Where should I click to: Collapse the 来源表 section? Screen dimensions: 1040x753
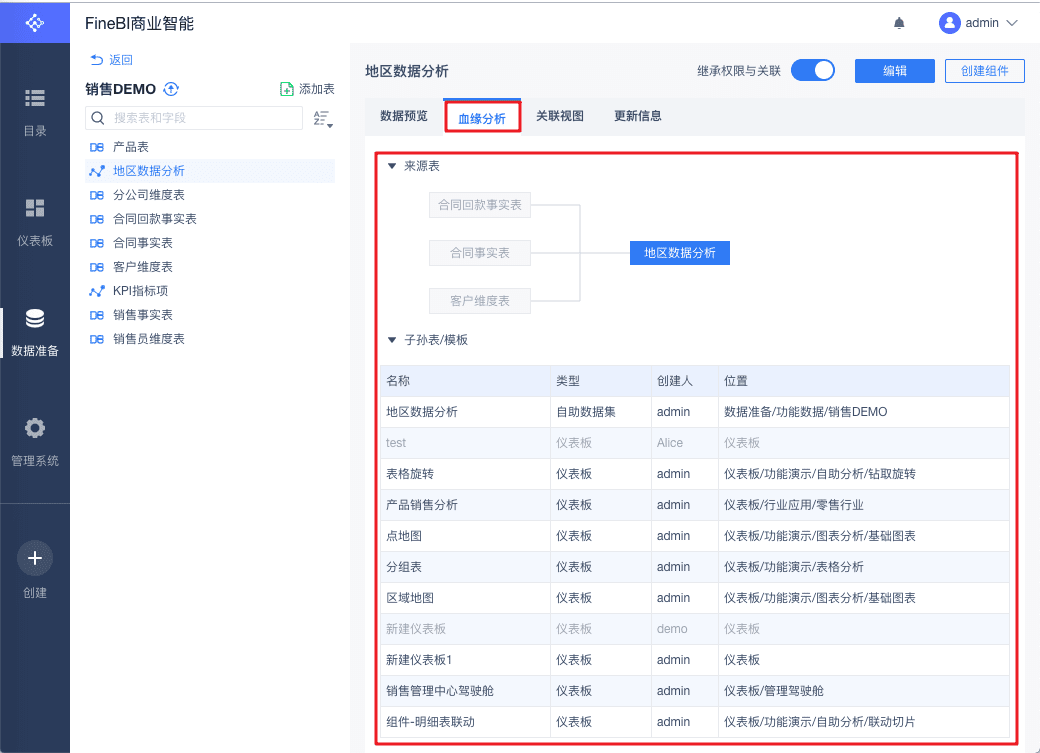tap(392, 166)
